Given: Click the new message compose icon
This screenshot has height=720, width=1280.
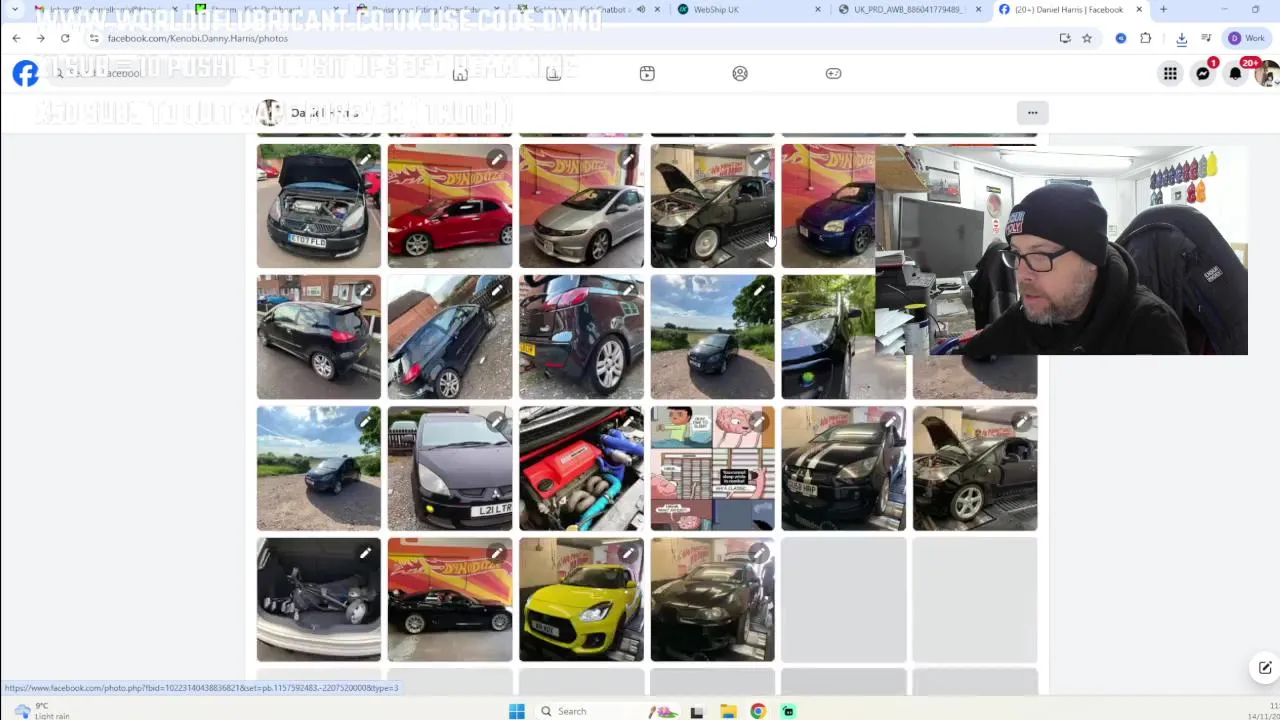Looking at the screenshot, I should click(1264, 668).
